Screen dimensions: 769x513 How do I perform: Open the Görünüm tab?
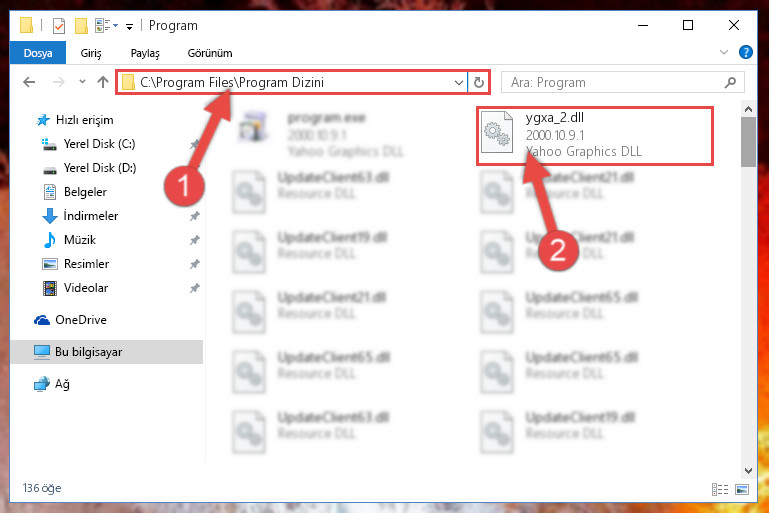pos(210,53)
